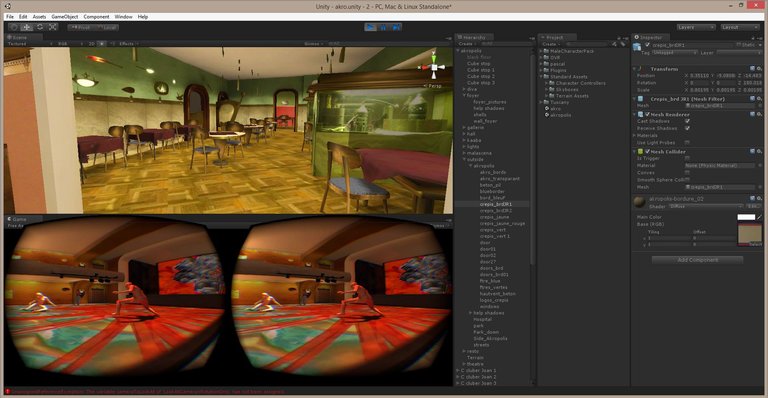Viewport: 768px width, 398px height.
Task: Collapse the Standard Assets folder
Action: coord(541,77)
